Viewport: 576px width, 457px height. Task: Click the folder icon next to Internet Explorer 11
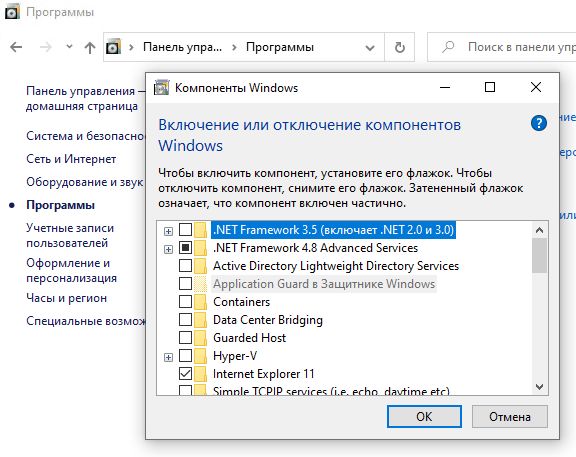point(201,374)
